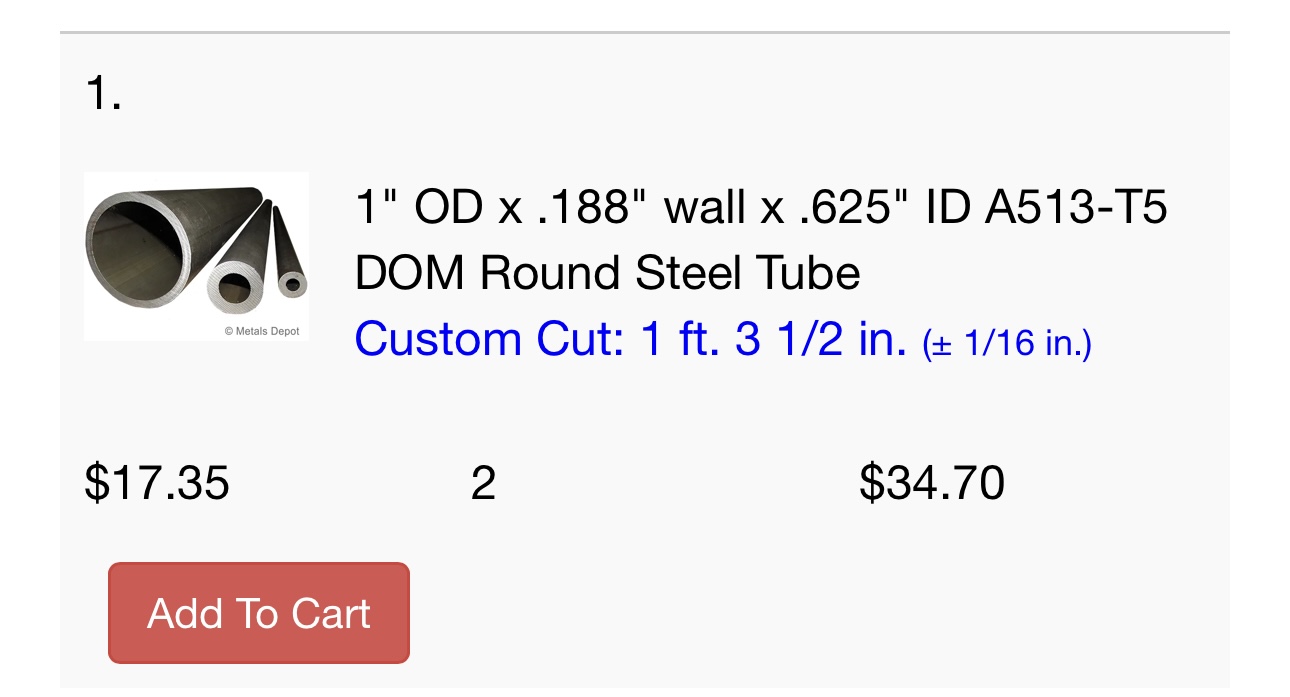The height and width of the screenshot is (697, 1290).
Task: Select the $17.35 unit price
Action: 157,483
